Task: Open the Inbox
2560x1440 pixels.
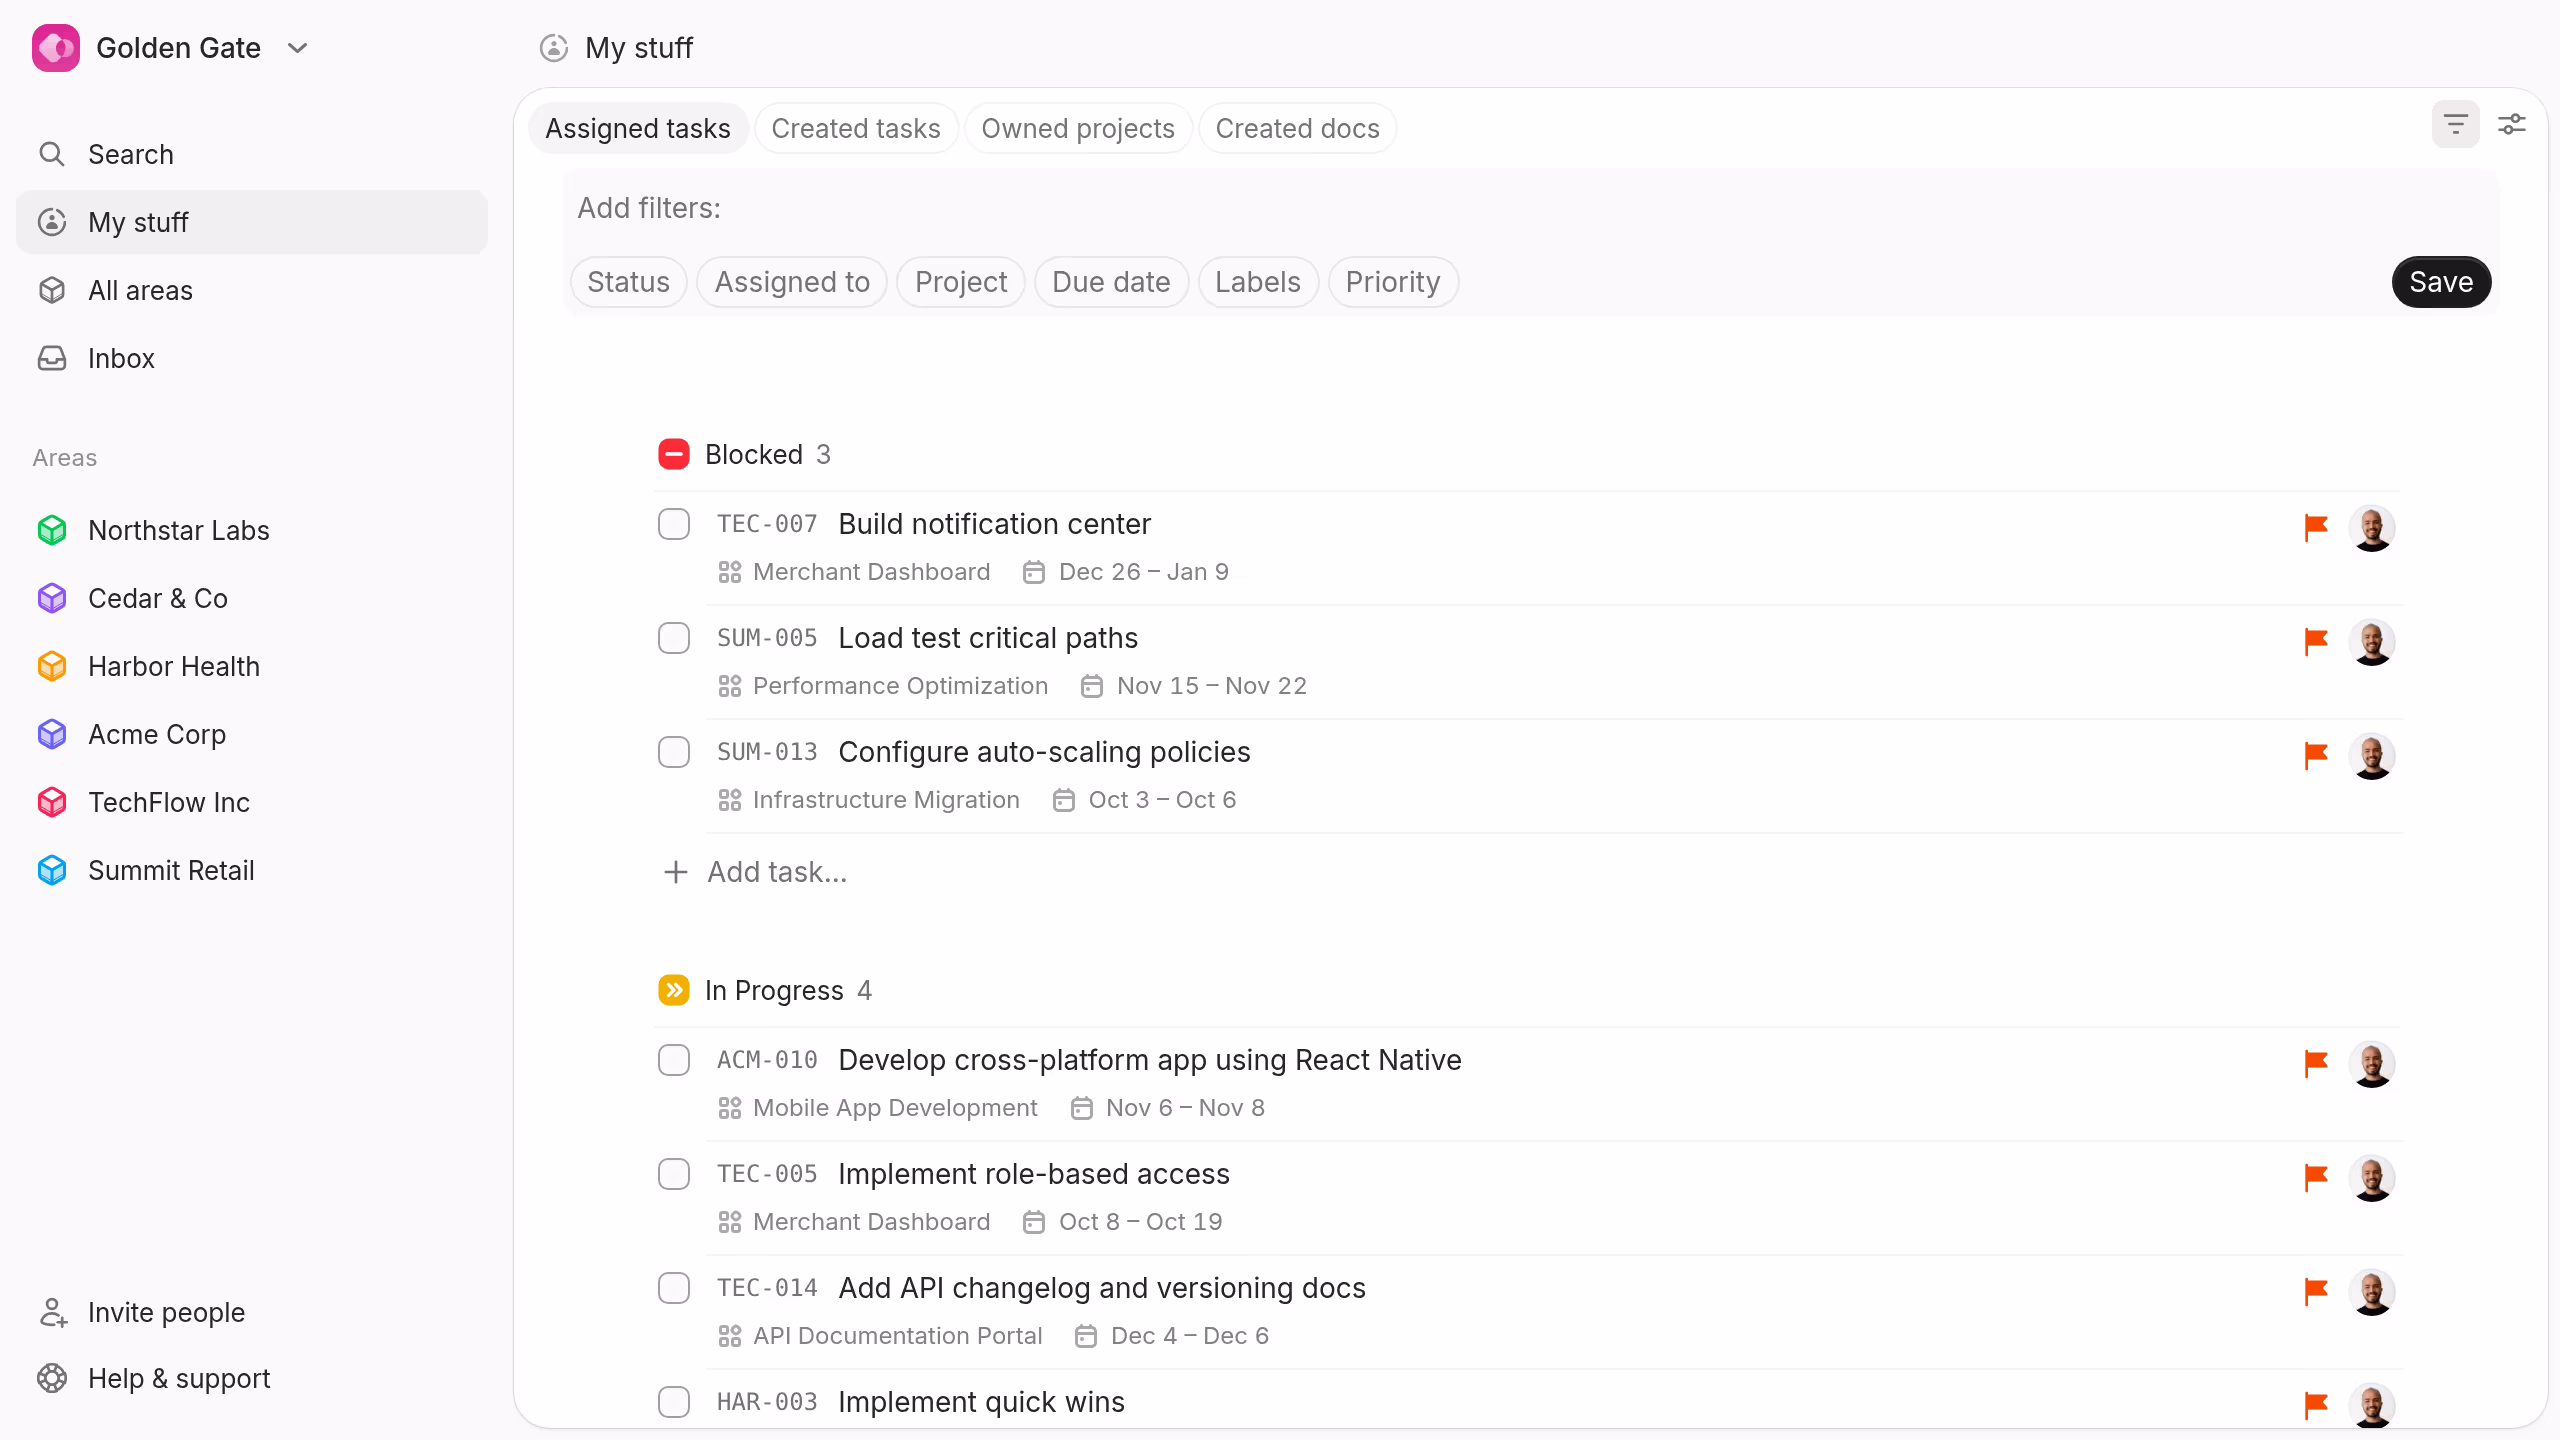Action: 252,358
